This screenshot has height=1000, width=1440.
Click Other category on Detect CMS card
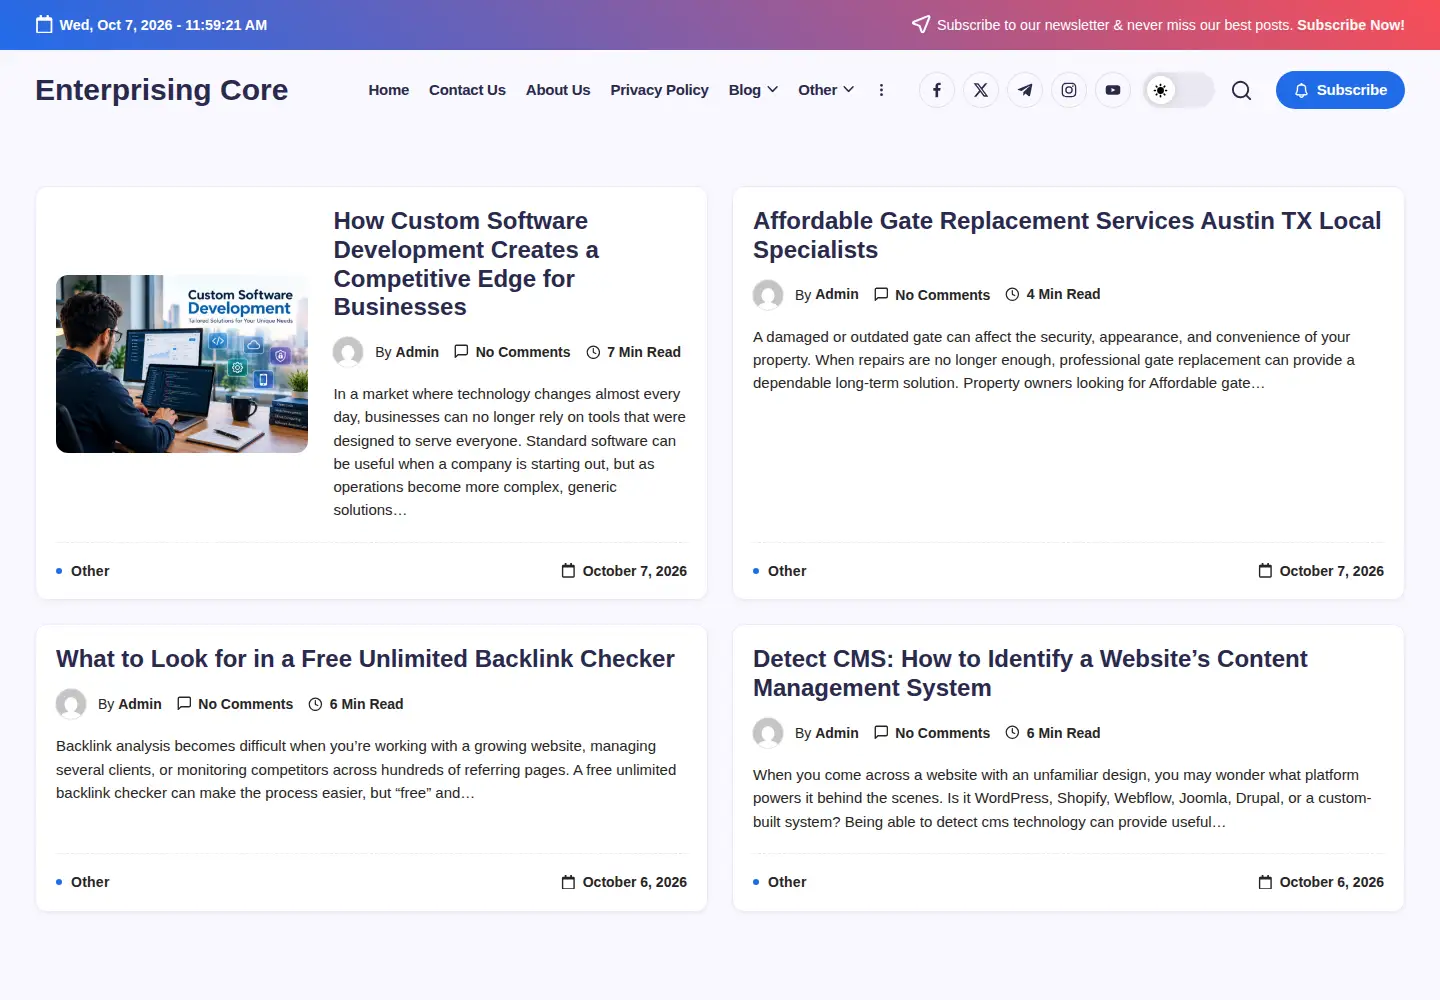point(787,882)
